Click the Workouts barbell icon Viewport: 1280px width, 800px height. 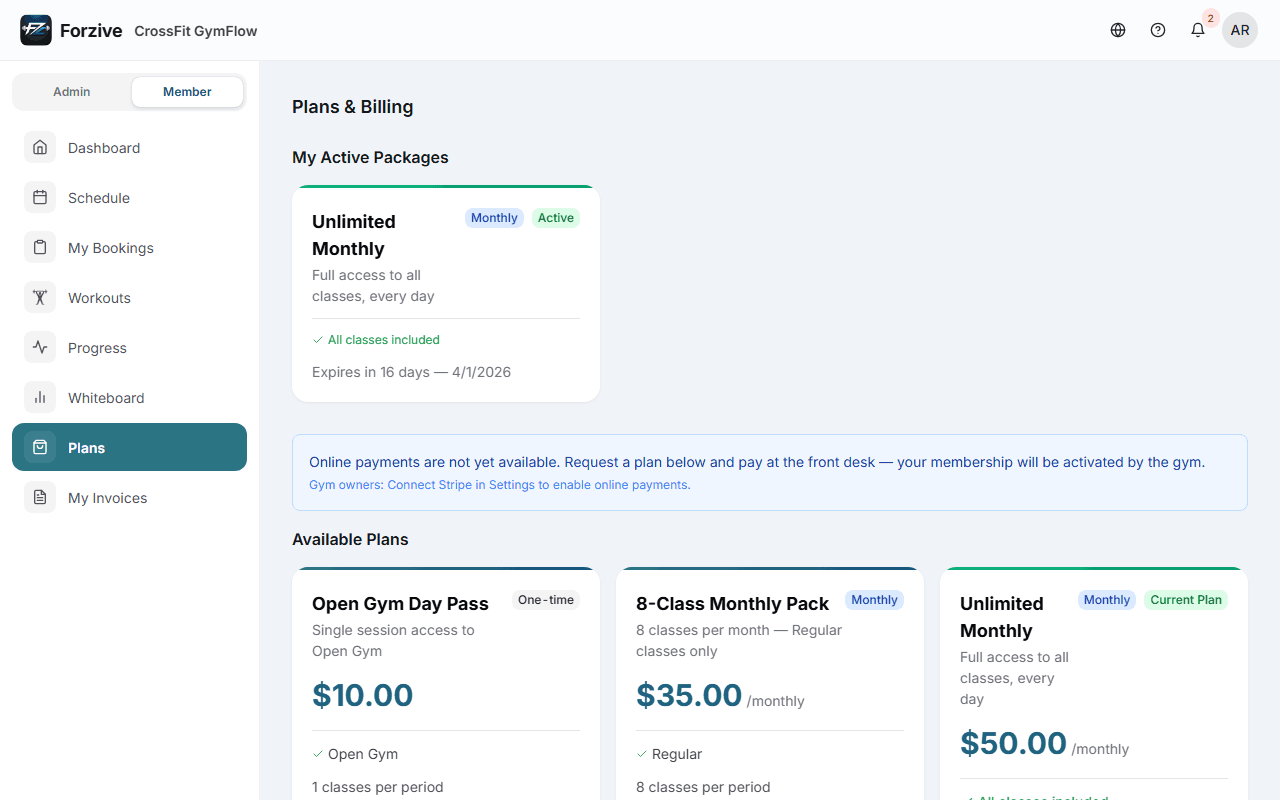(x=40, y=297)
